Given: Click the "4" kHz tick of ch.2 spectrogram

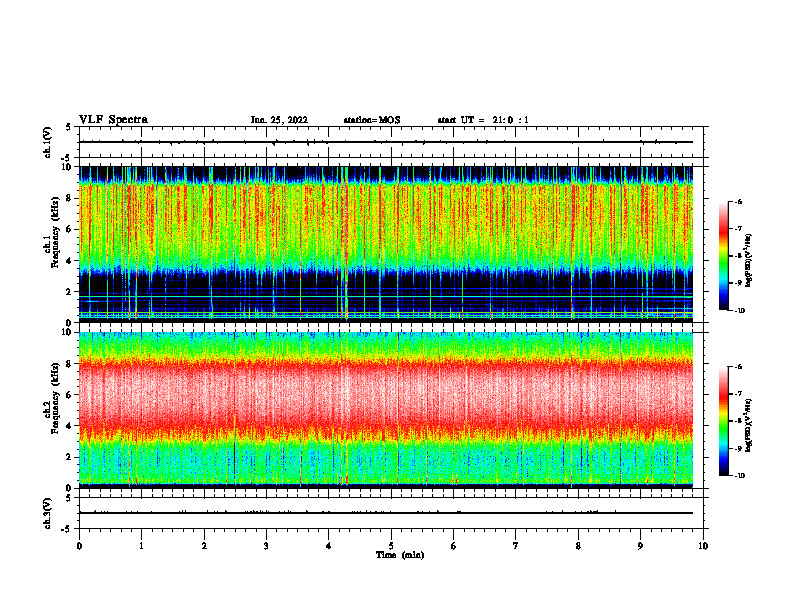Looking at the screenshot, I should pyautogui.click(x=70, y=426).
